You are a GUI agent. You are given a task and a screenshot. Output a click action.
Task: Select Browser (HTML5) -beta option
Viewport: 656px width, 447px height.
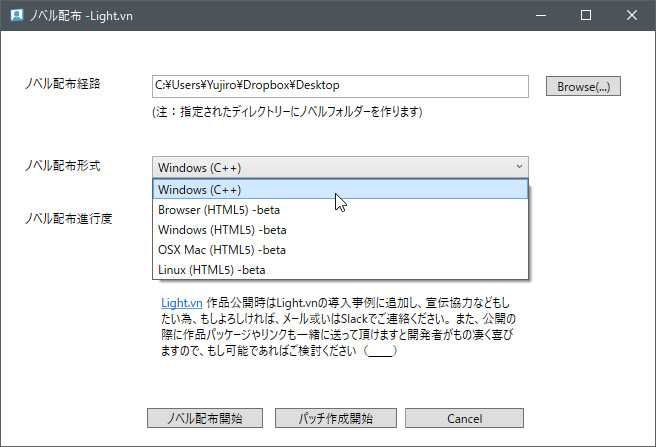[x=340, y=209]
